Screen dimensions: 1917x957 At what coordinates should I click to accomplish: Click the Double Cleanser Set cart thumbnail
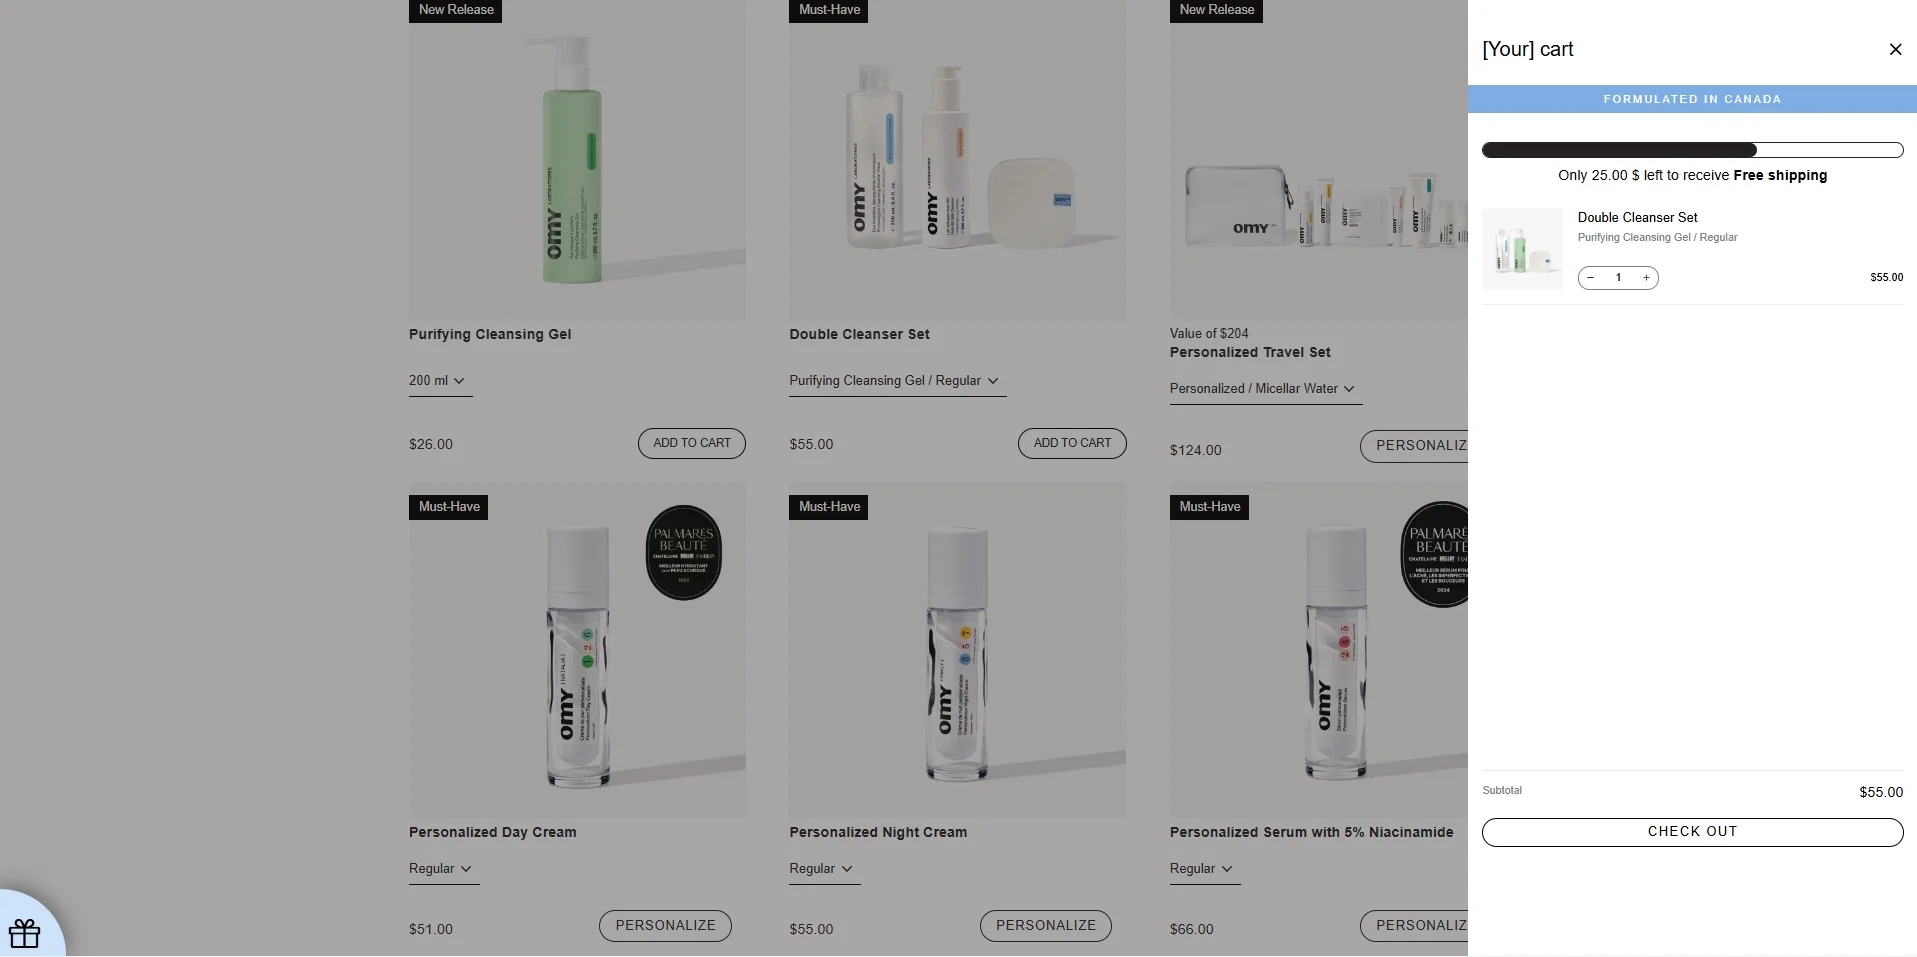pos(1522,249)
